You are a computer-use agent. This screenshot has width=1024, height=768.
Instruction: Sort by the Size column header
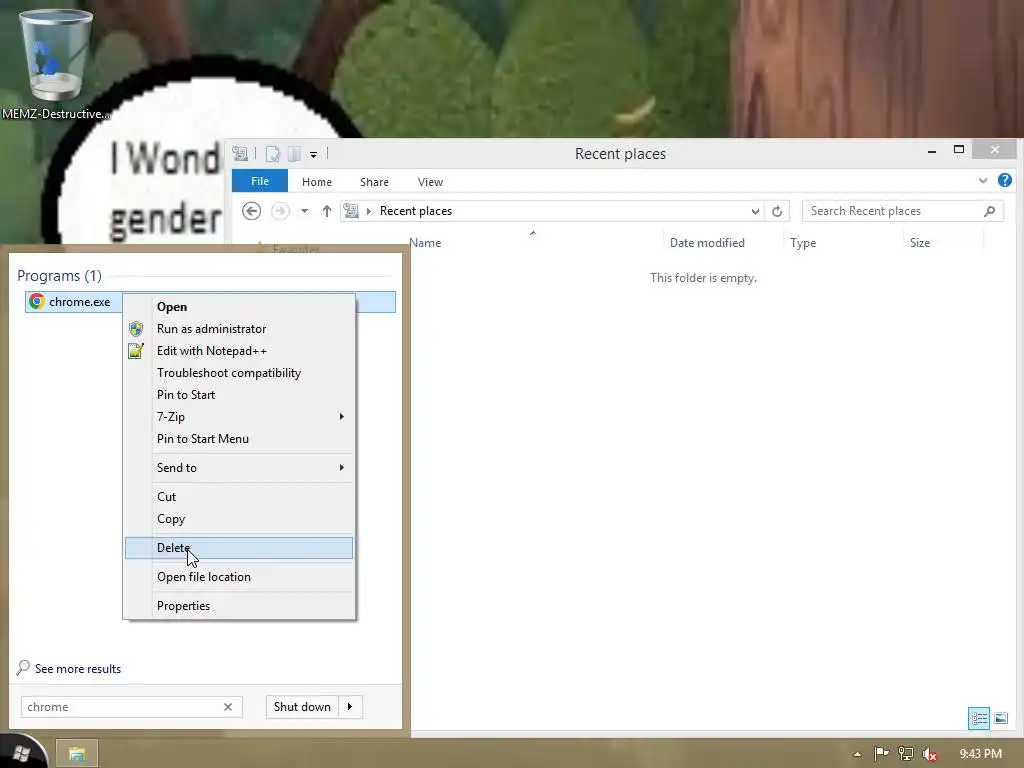[920, 243]
